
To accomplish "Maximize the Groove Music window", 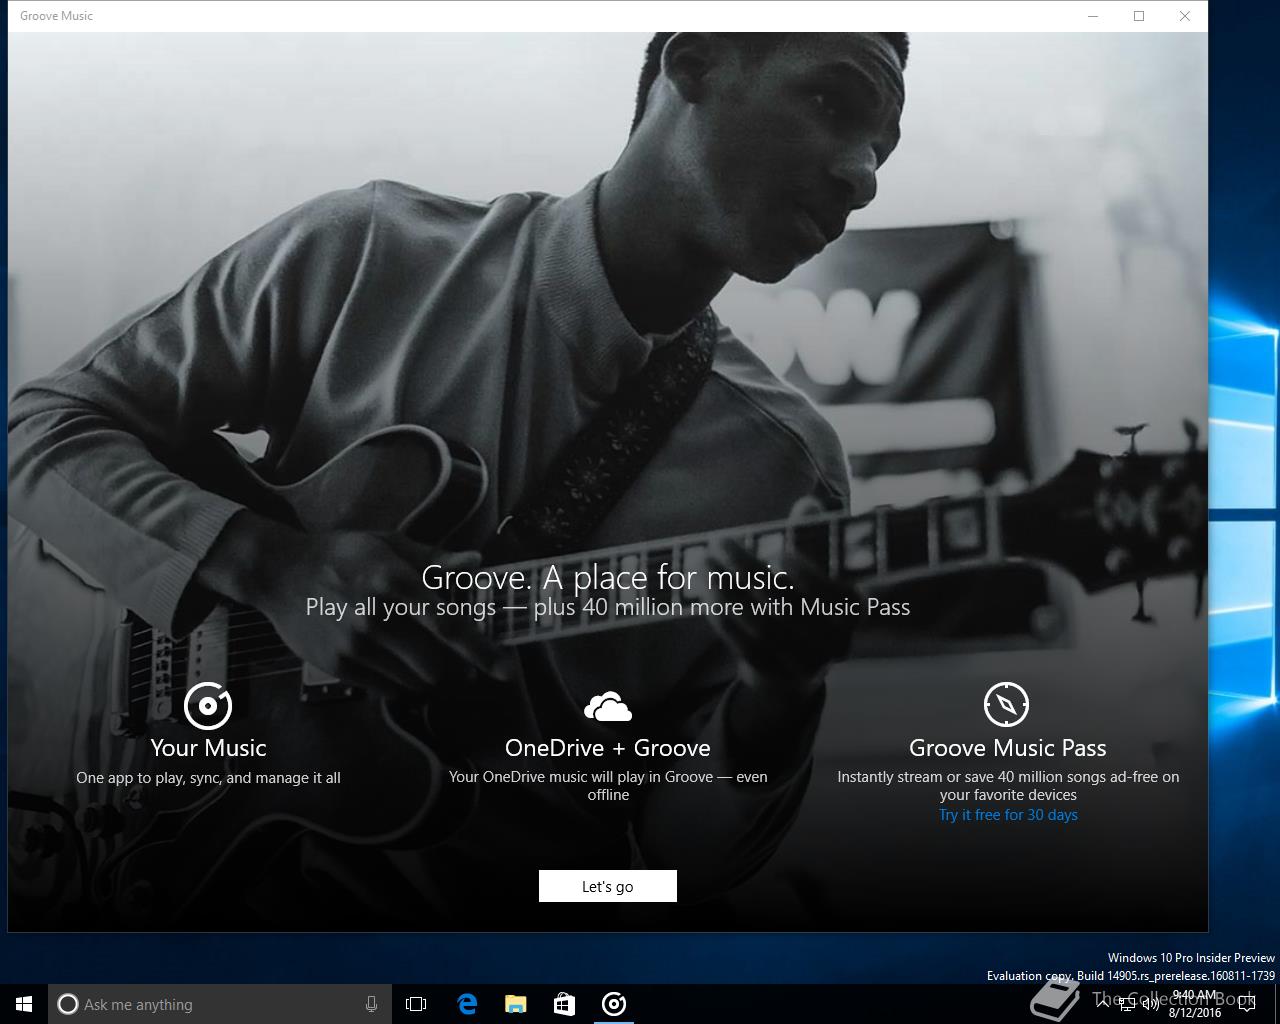I will click(x=1139, y=16).
